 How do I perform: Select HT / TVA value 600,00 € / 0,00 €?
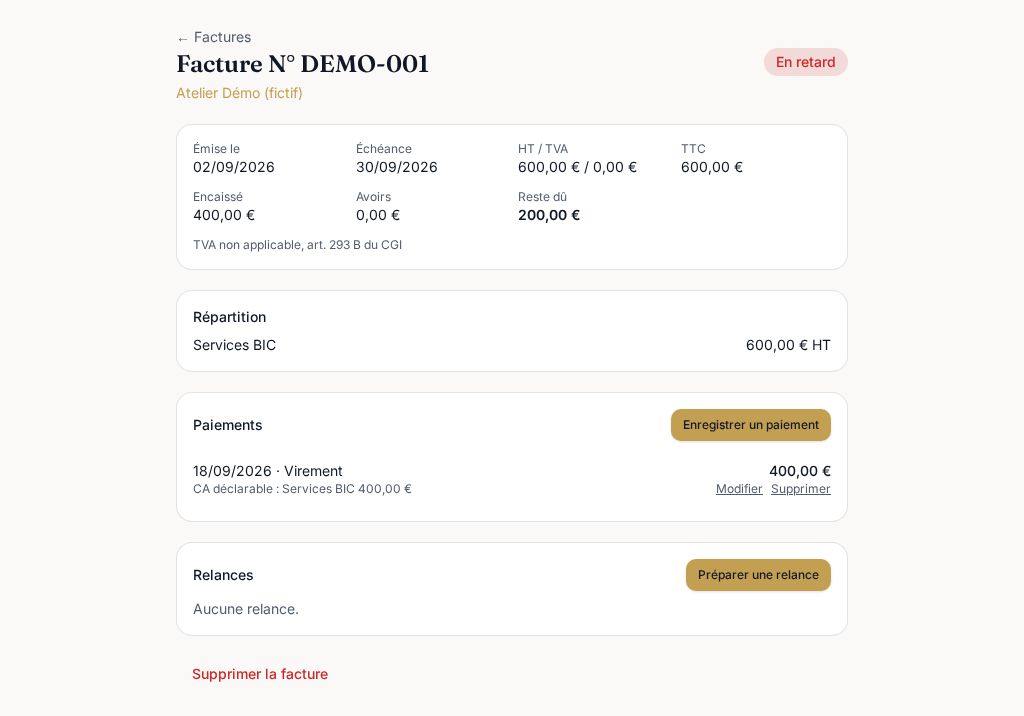click(577, 167)
